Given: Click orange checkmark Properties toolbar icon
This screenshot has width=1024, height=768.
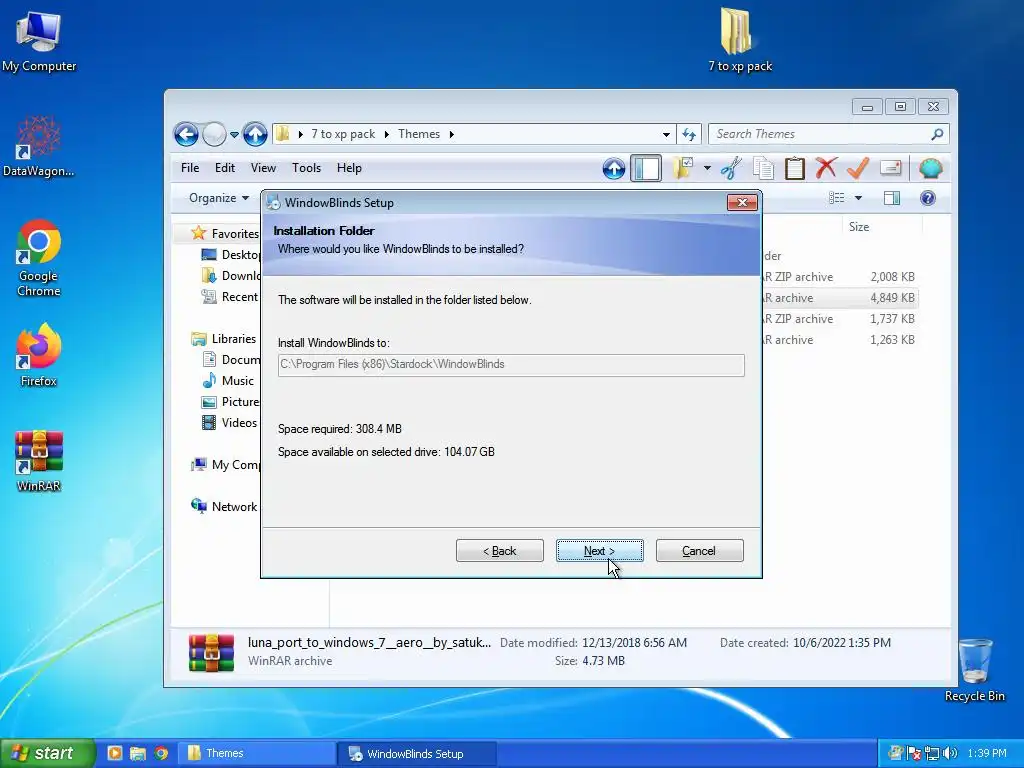Looking at the screenshot, I should 857,168.
